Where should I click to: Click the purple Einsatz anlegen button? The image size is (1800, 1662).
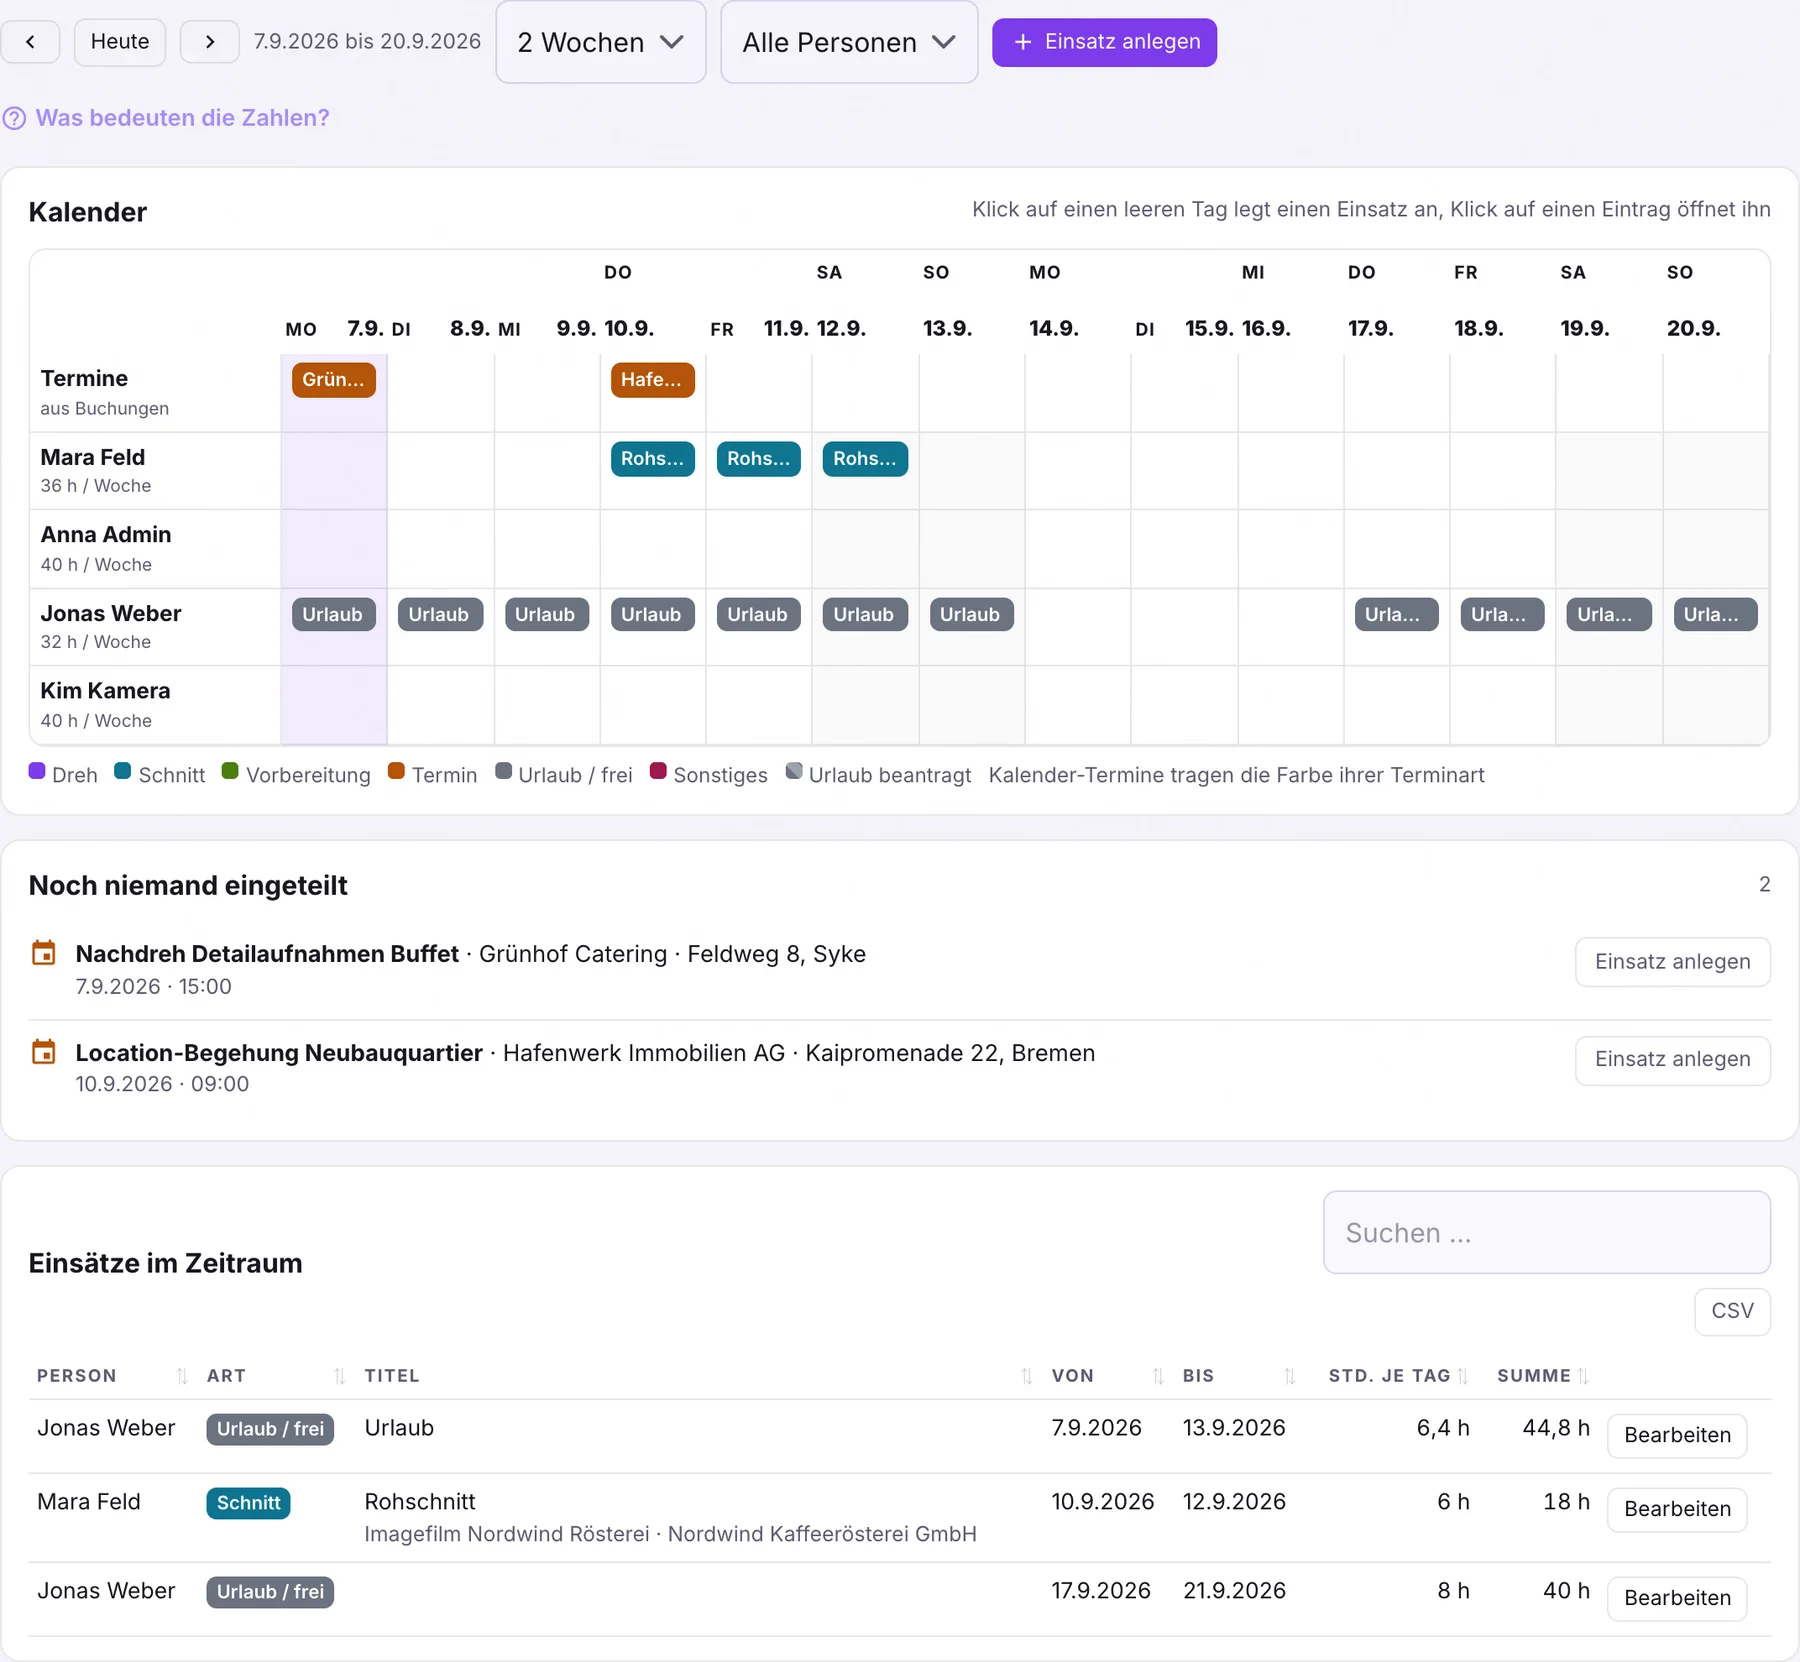(x=1104, y=42)
